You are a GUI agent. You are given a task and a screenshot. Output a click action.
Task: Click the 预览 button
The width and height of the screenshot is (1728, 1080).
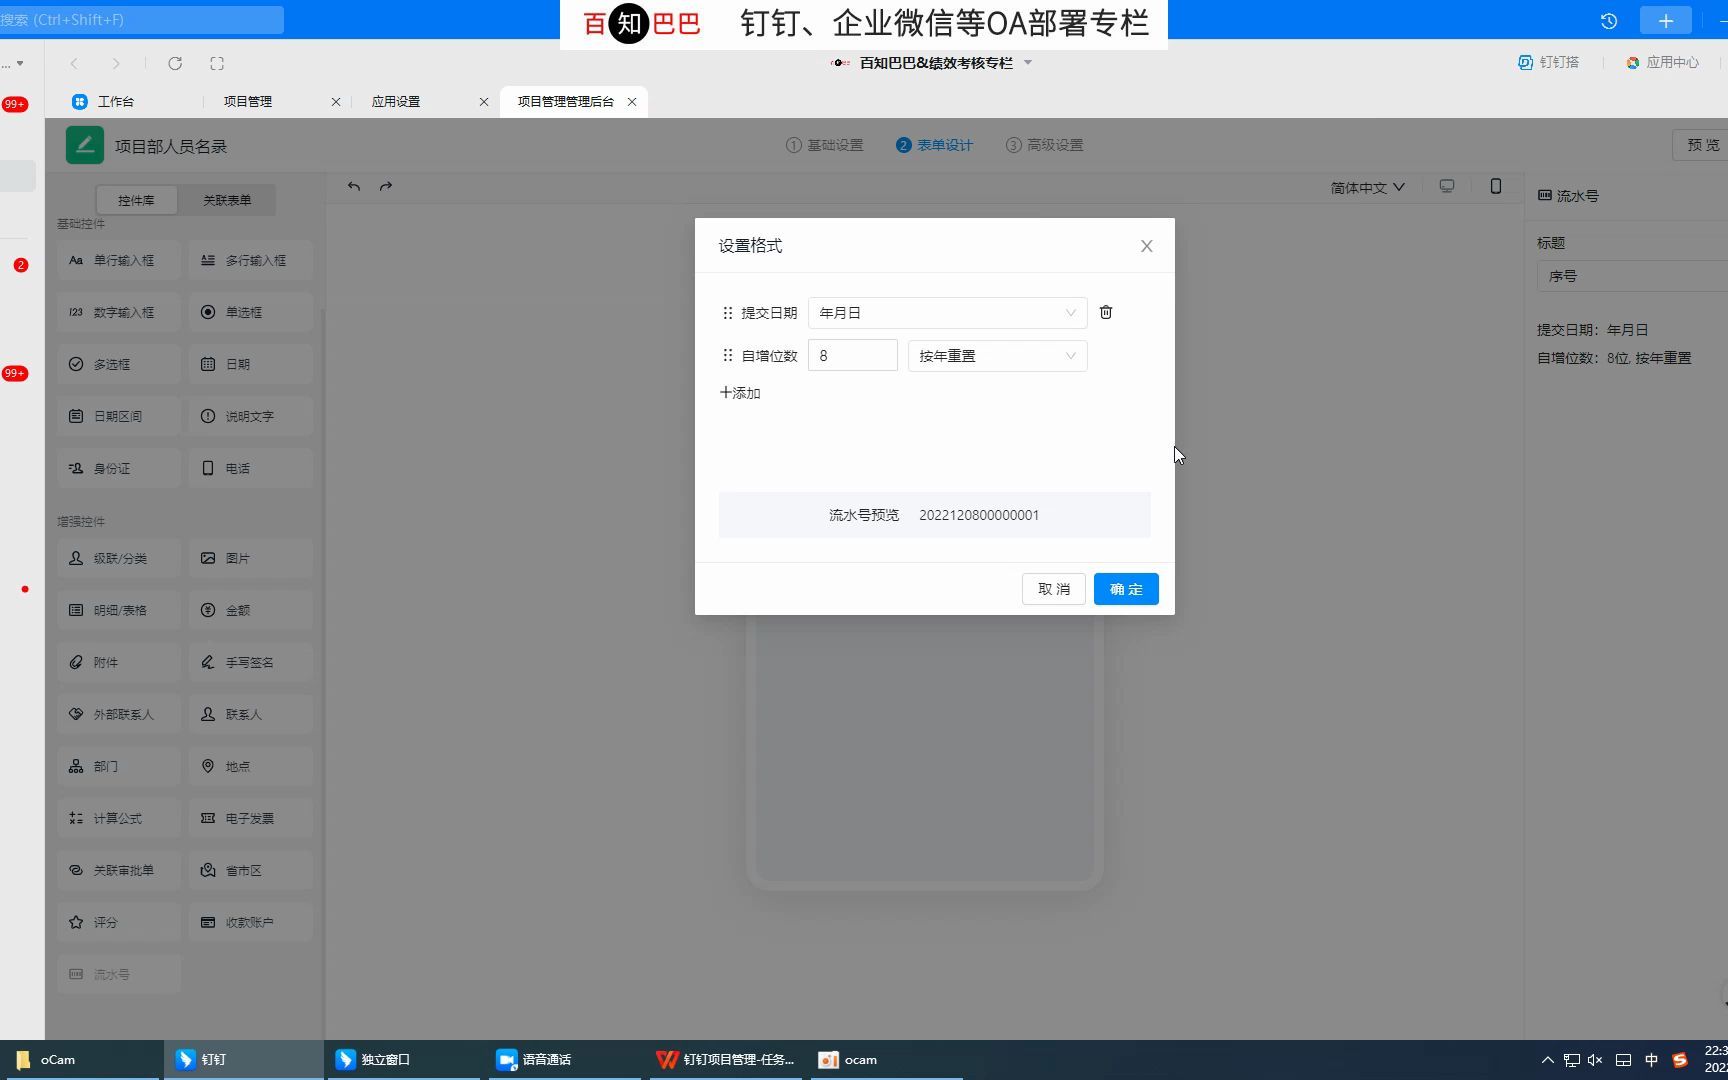coord(1702,145)
